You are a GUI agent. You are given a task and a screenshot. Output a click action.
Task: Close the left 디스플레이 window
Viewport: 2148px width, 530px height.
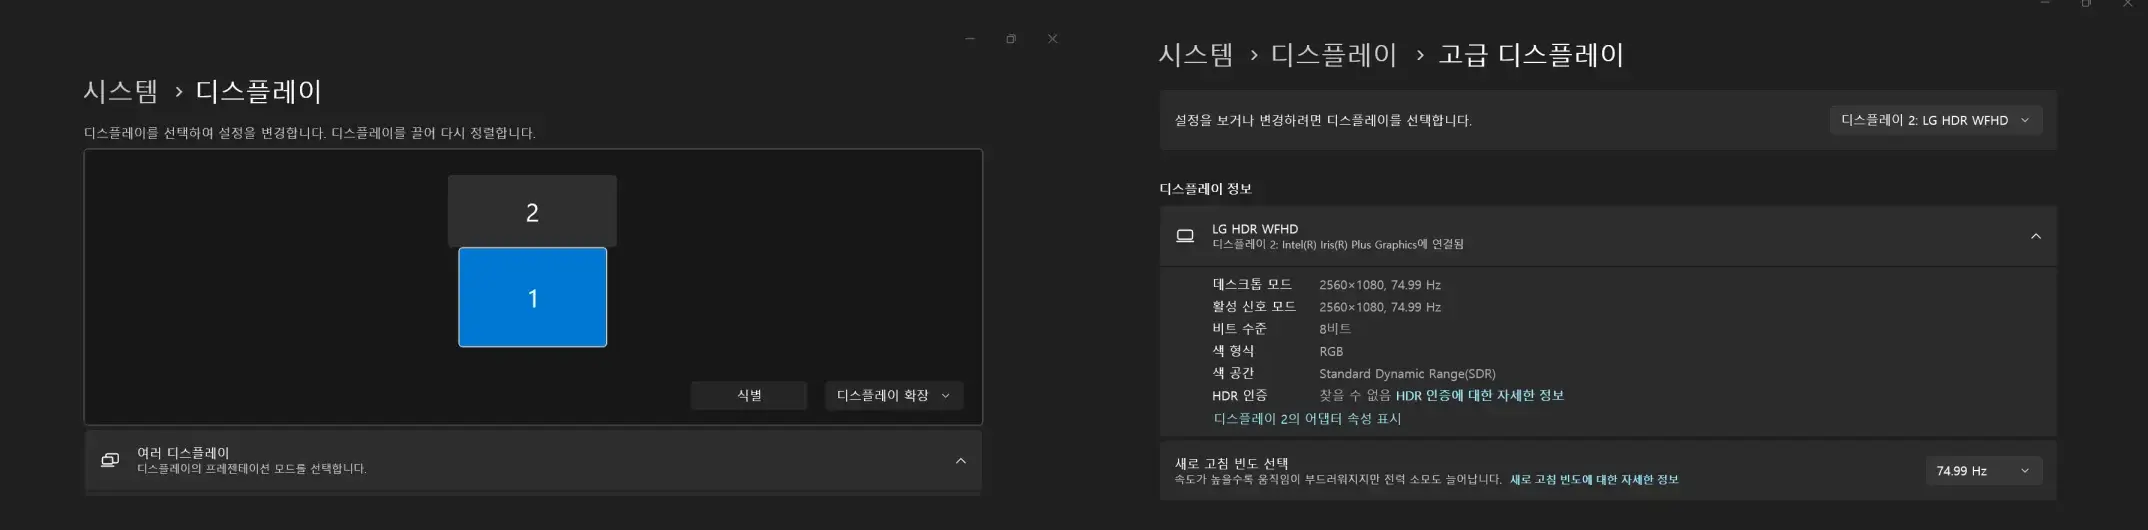point(1052,39)
